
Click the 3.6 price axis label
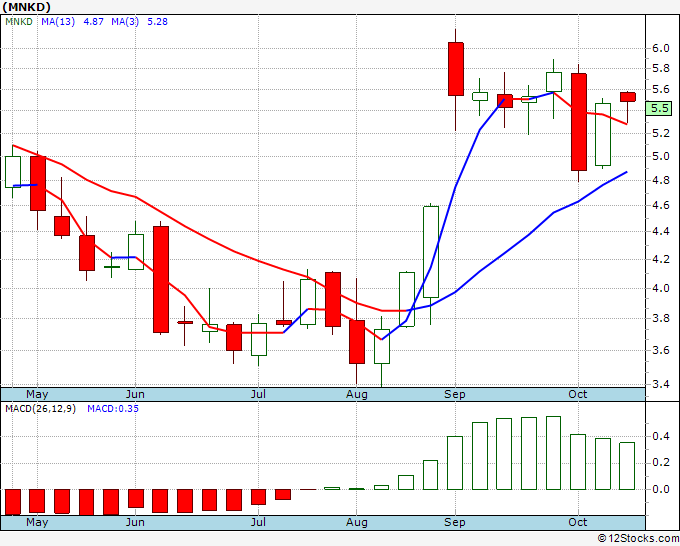click(661, 350)
